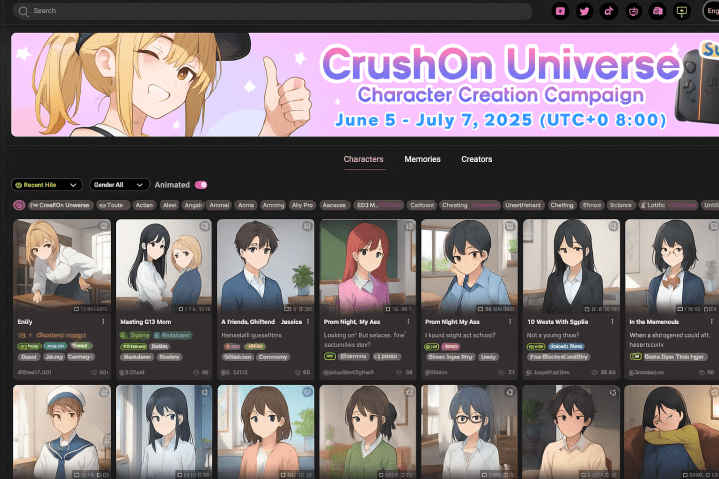Open three-dot menu on I kpund sdght card

pyautogui.click(x=510, y=322)
